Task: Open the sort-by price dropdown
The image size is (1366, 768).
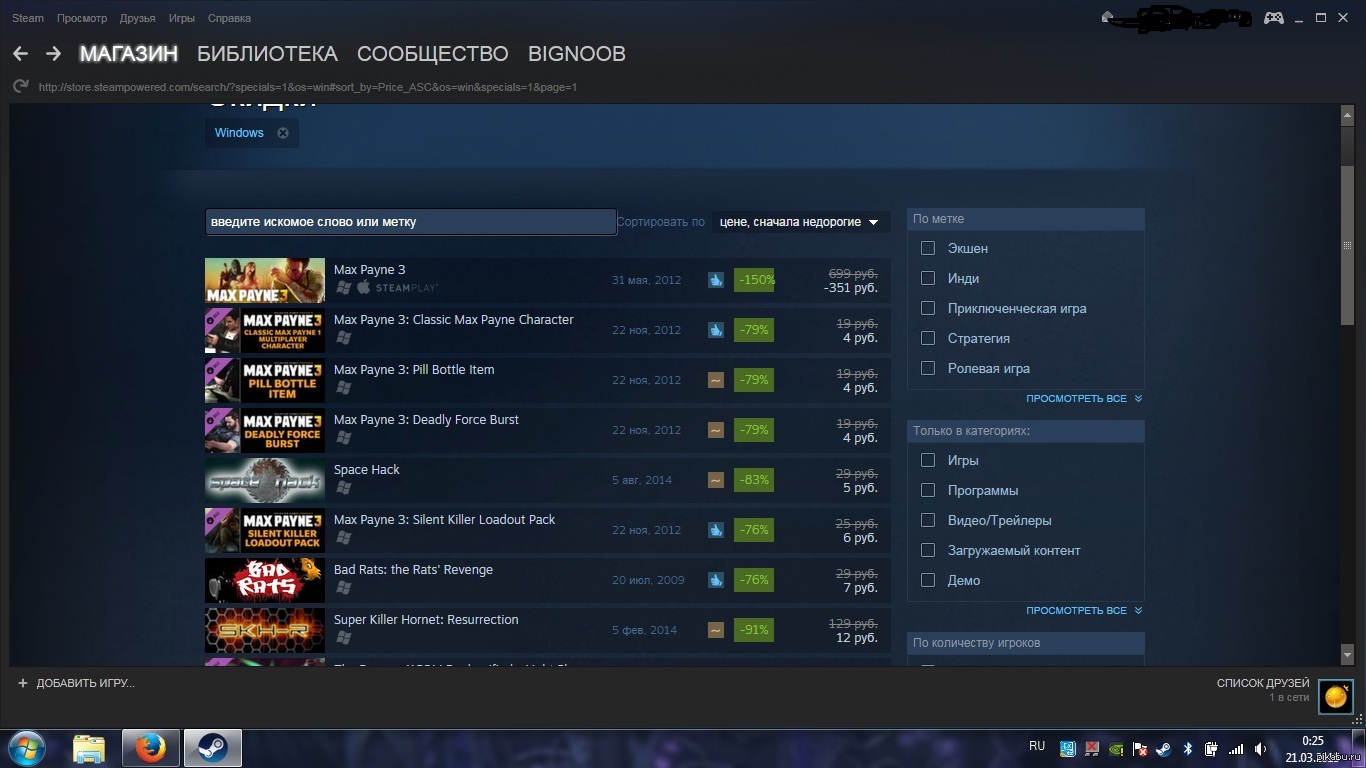Action: pos(800,222)
